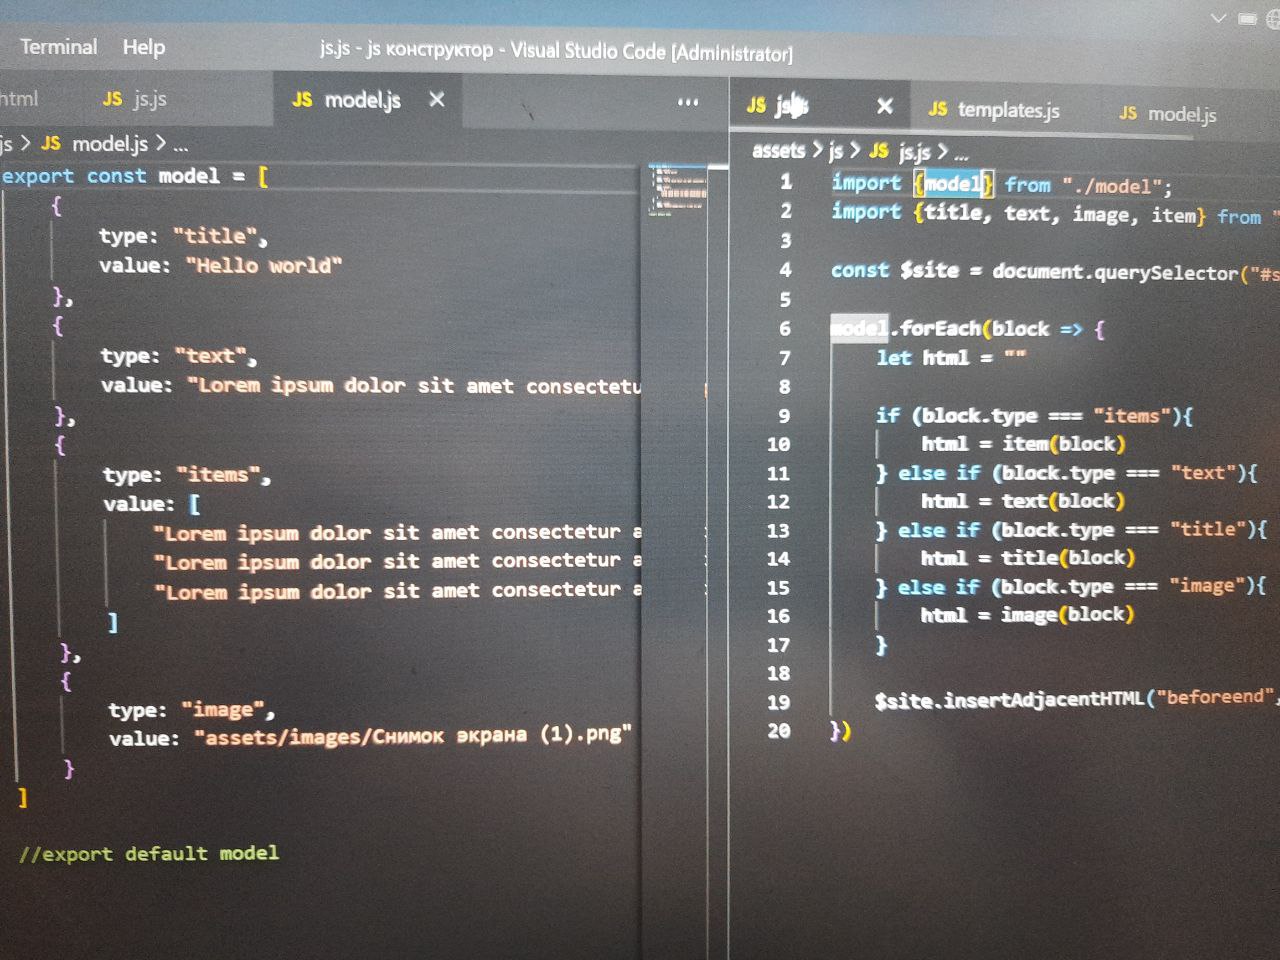Image resolution: width=1280 pixels, height=960 pixels.
Task: Click the "items" string on line 9
Action: [x=1131, y=415]
